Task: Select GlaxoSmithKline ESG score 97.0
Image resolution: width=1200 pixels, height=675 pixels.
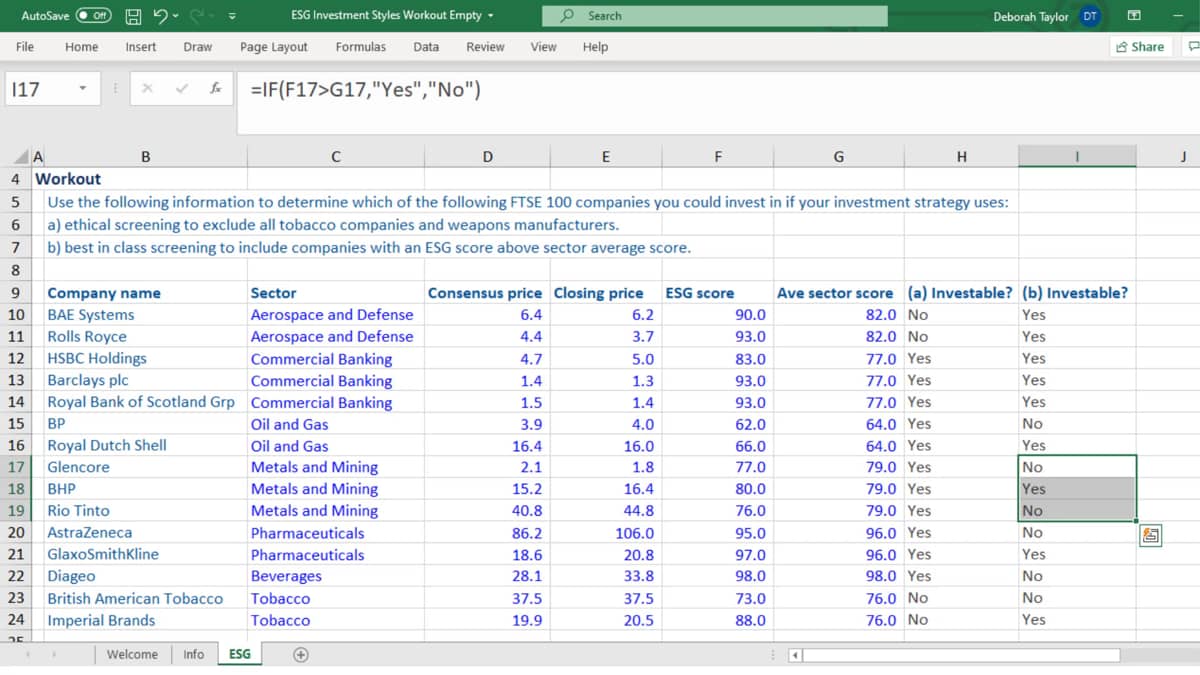Action: [x=718, y=555]
